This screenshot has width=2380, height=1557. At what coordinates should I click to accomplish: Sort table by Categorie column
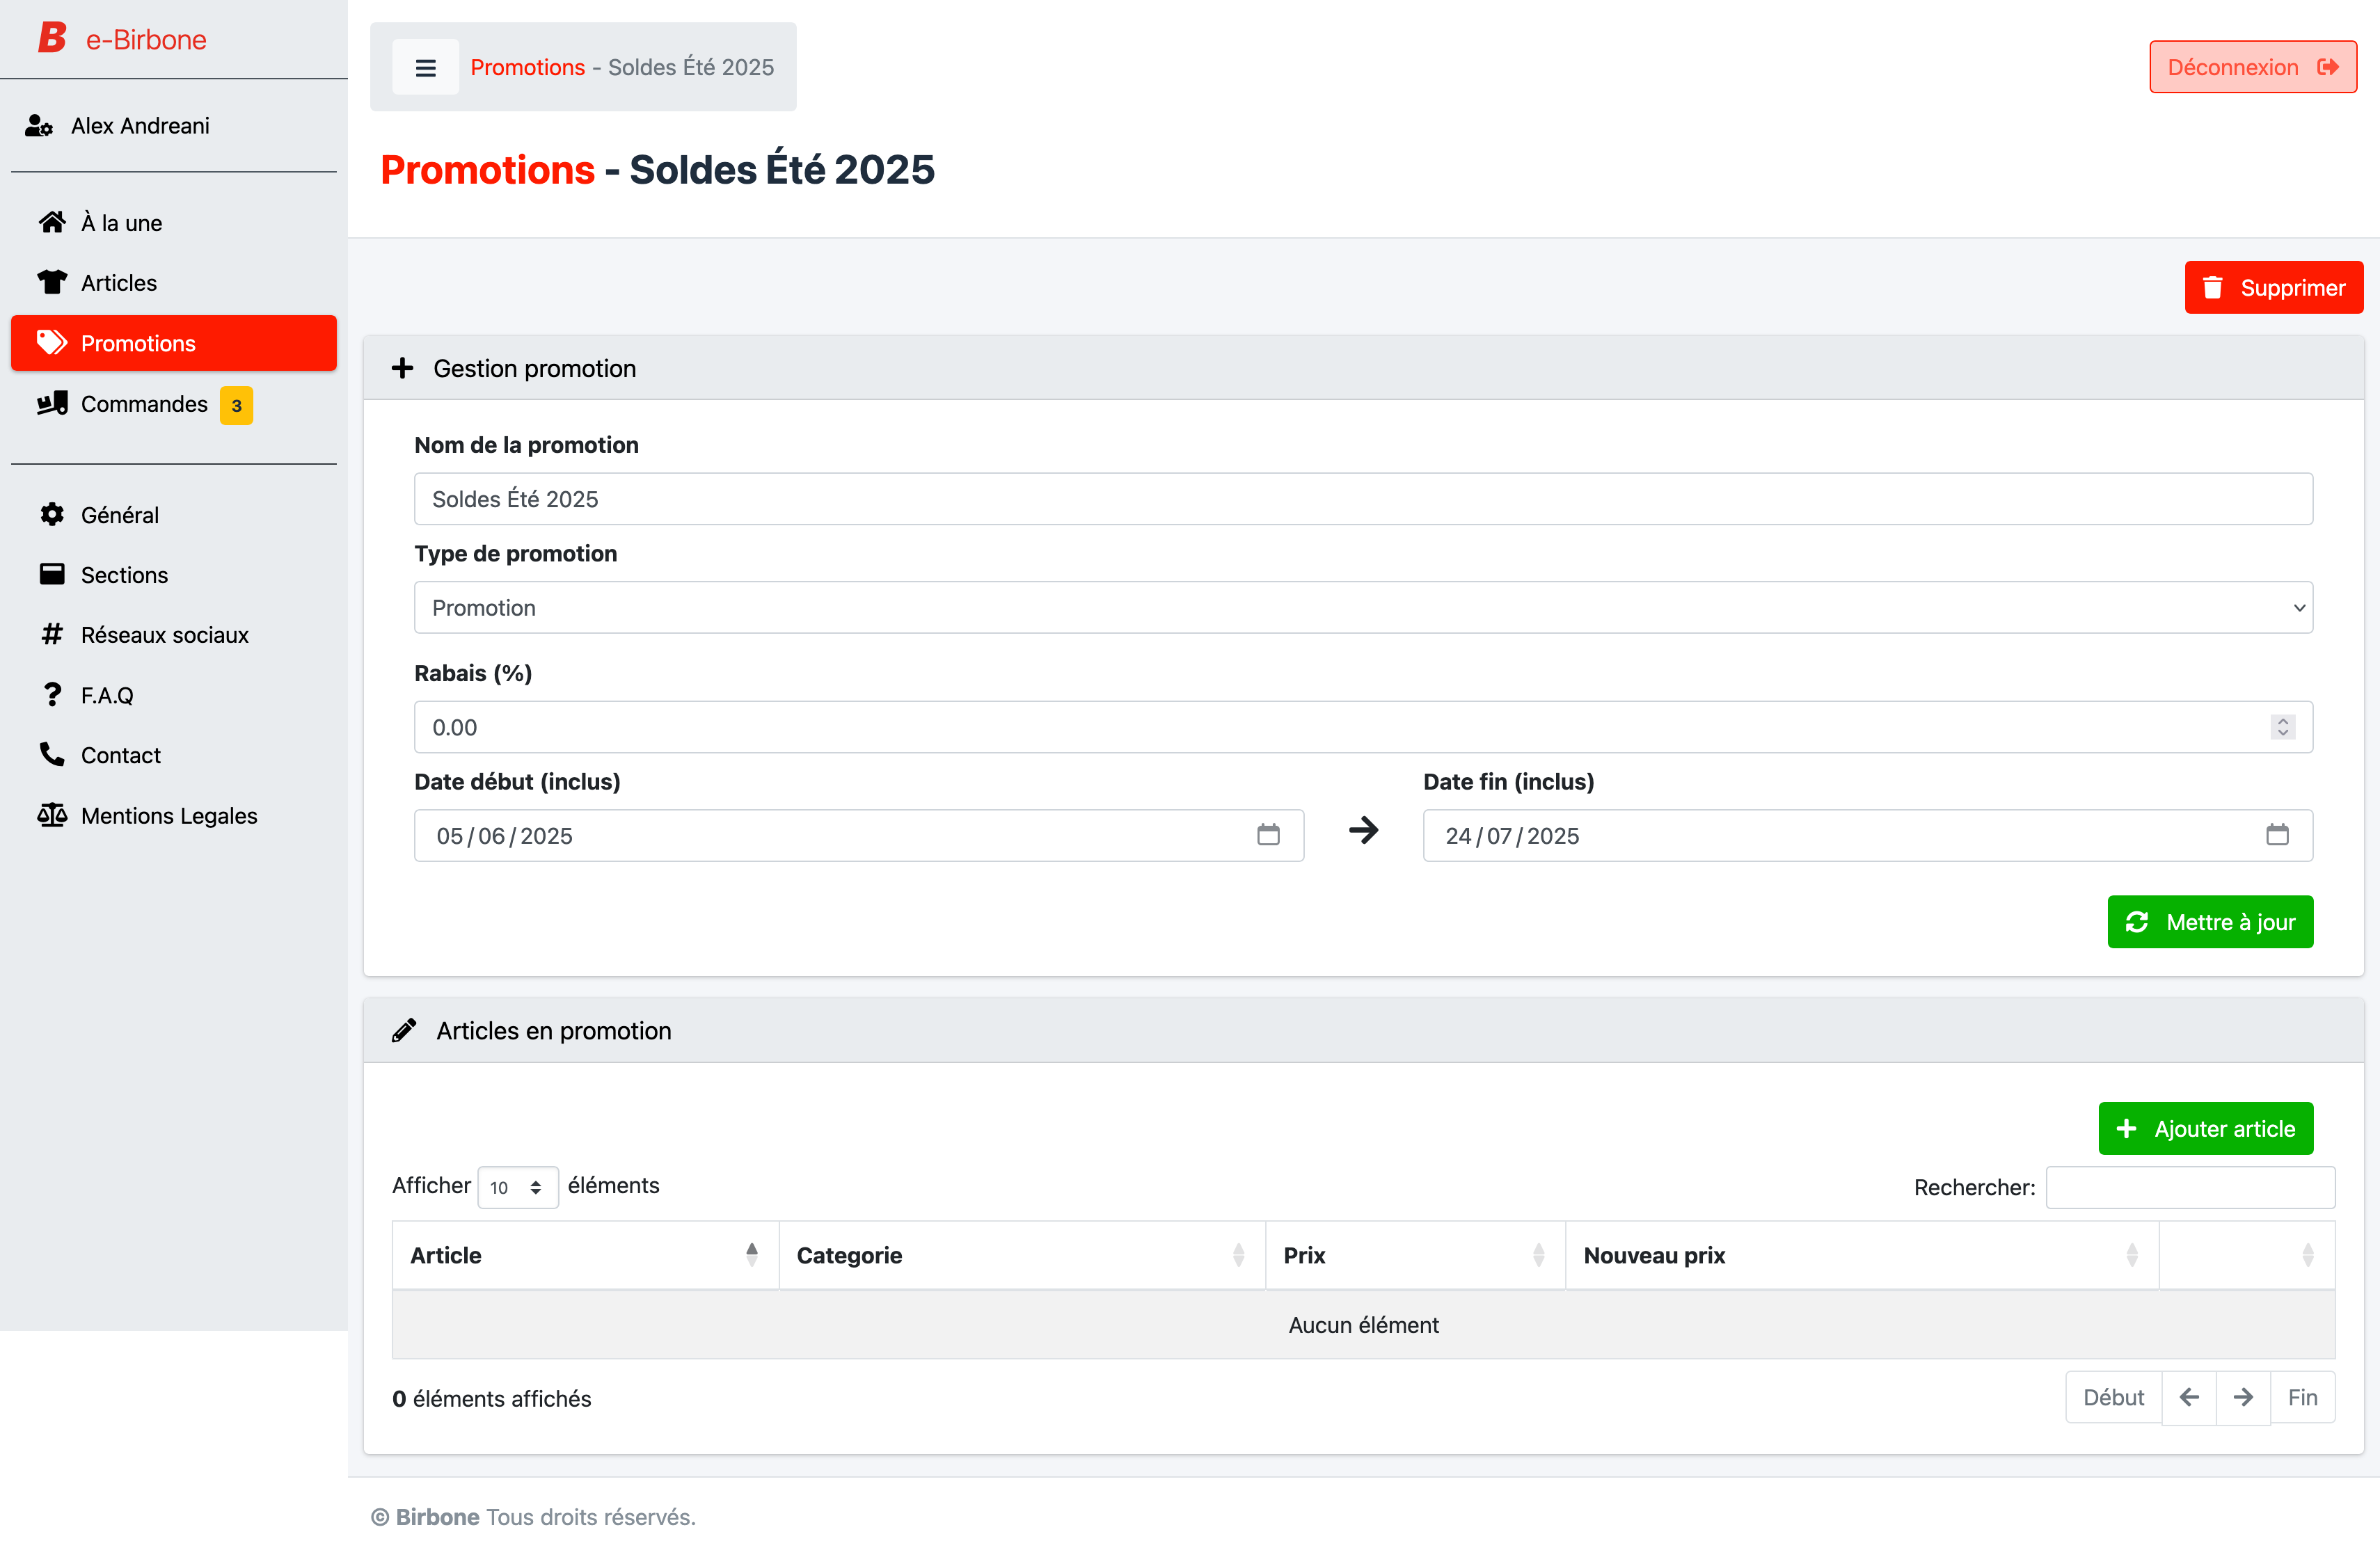pos(1022,1255)
